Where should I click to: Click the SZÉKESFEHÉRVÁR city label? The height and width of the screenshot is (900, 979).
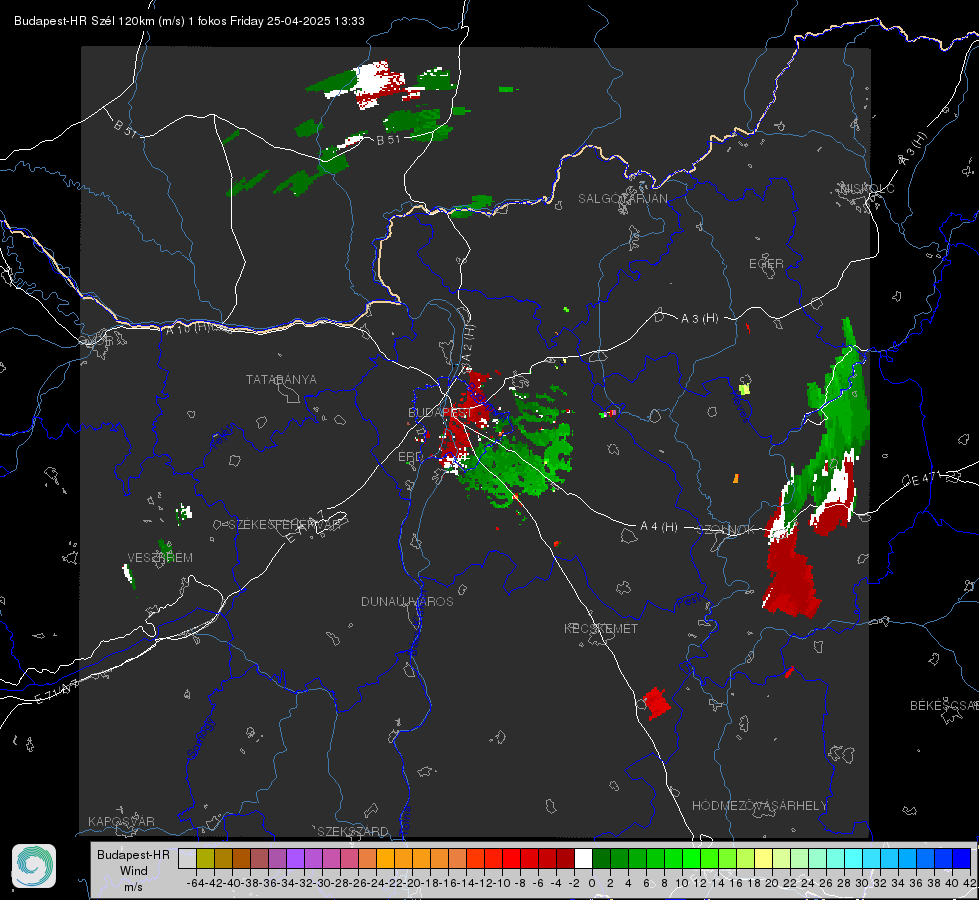[284, 525]
